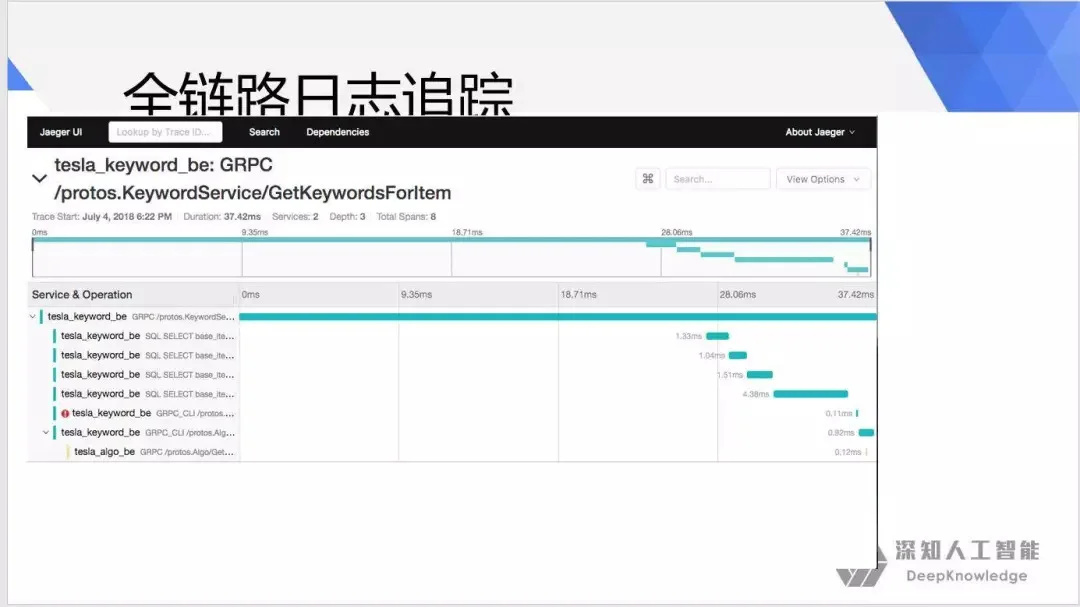Image resolution: width=1080 pixels, height=607 pixels.
Task: Click the 0.92ms GRPC_CLI span bar
Action: pyautogui.click(x=866, y=433)
